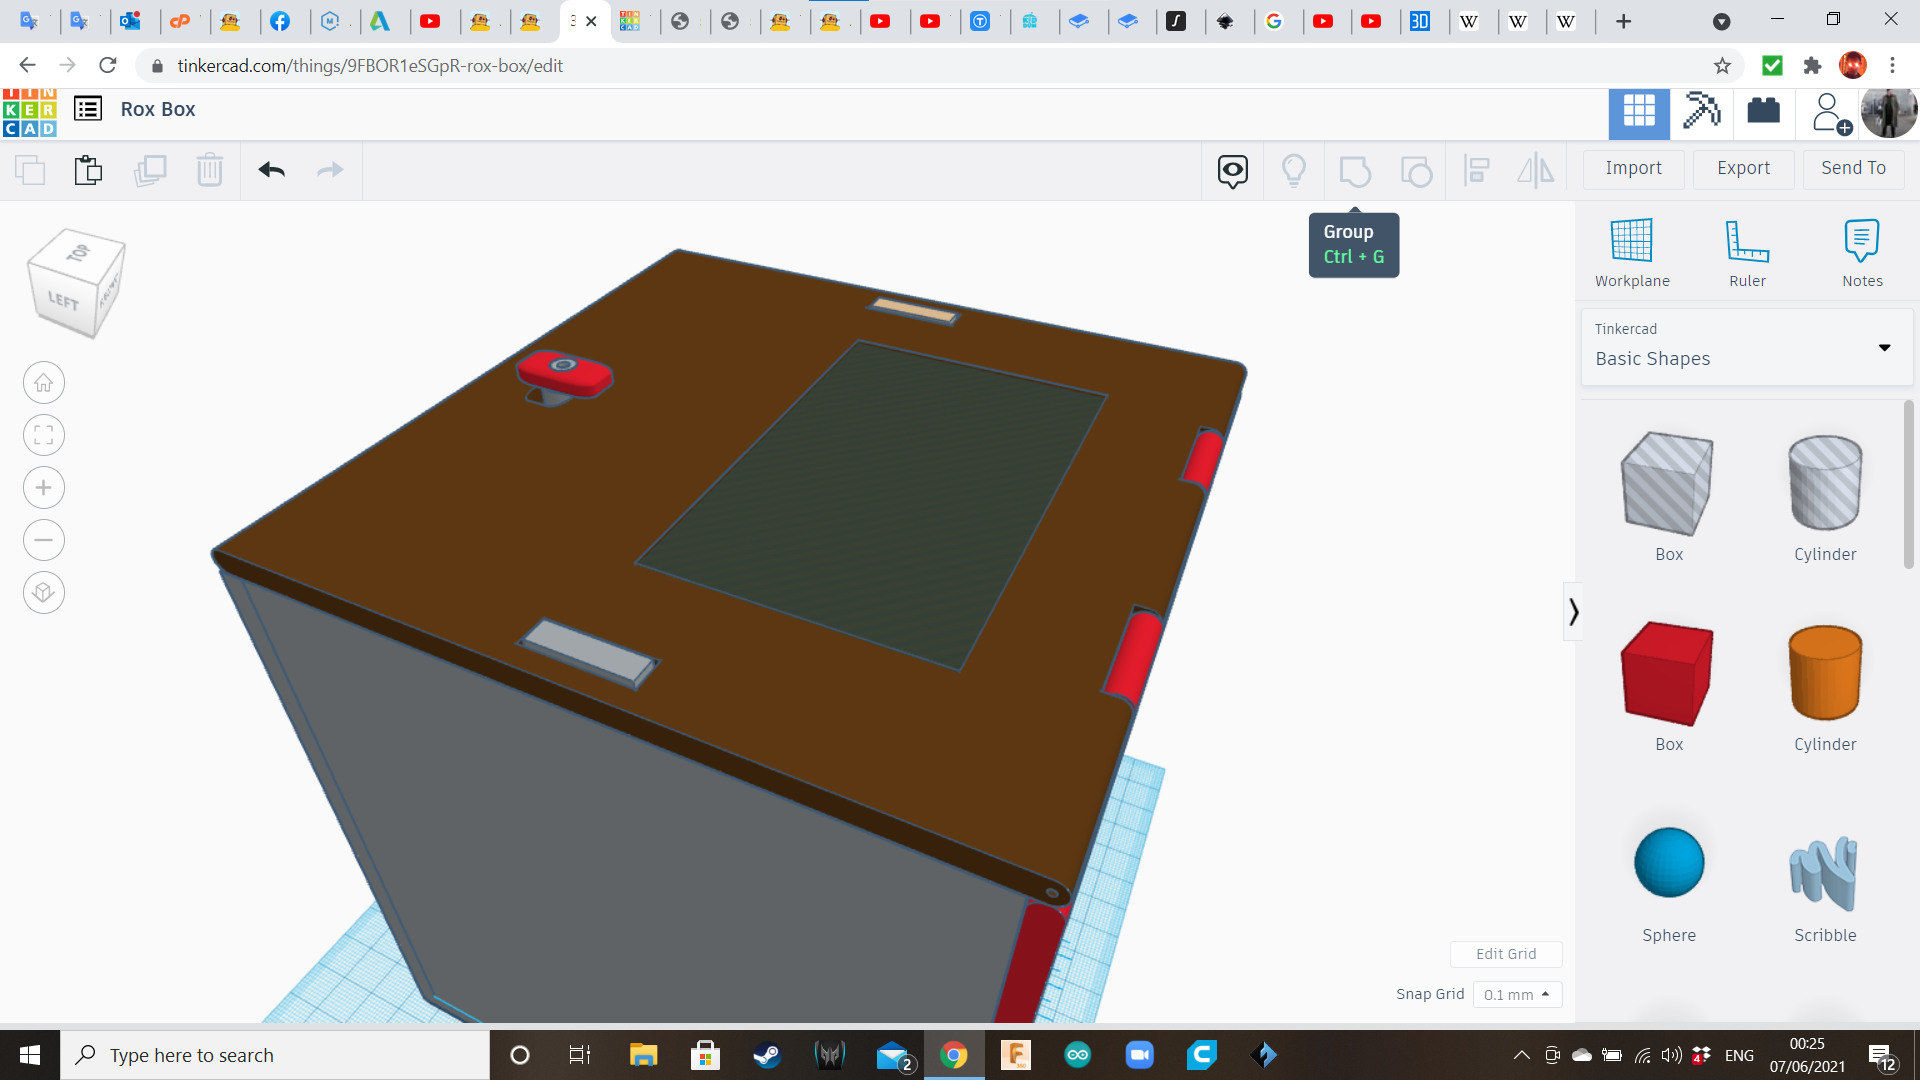Click the Paste clipboard icon
1920x1080 pixels.
(88, 170)
